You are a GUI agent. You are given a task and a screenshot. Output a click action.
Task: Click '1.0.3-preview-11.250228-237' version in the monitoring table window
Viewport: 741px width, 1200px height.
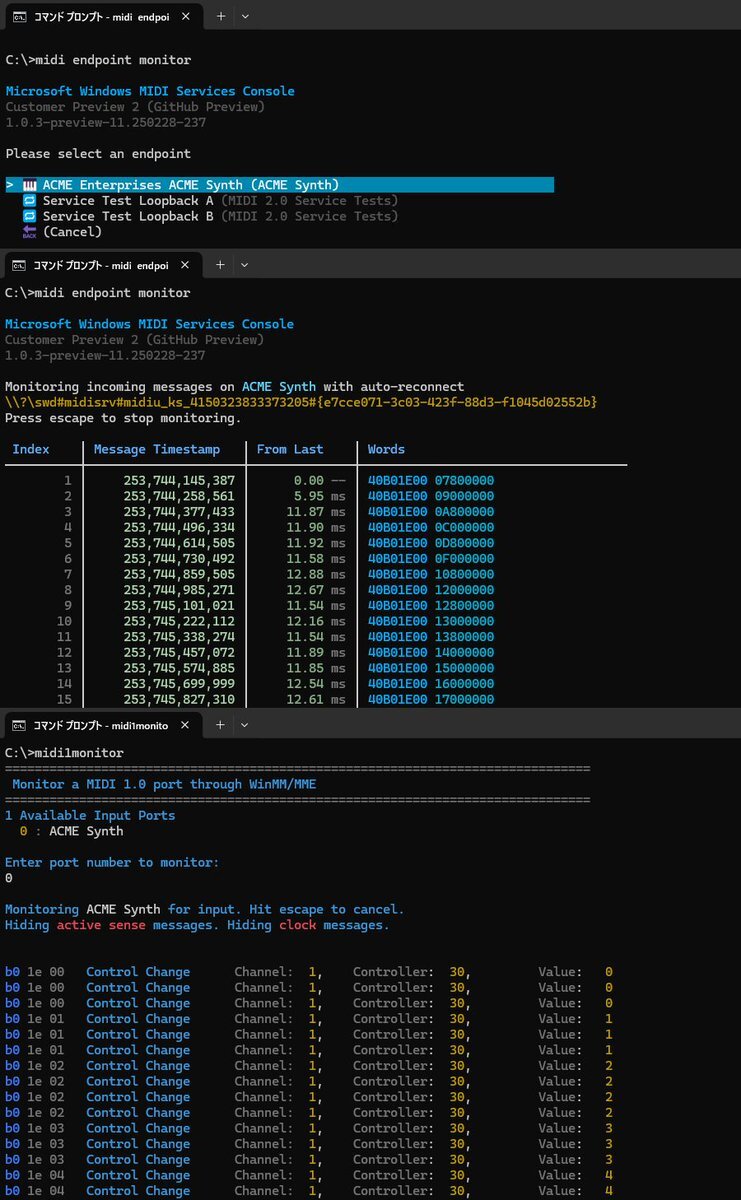coord(105,355)
